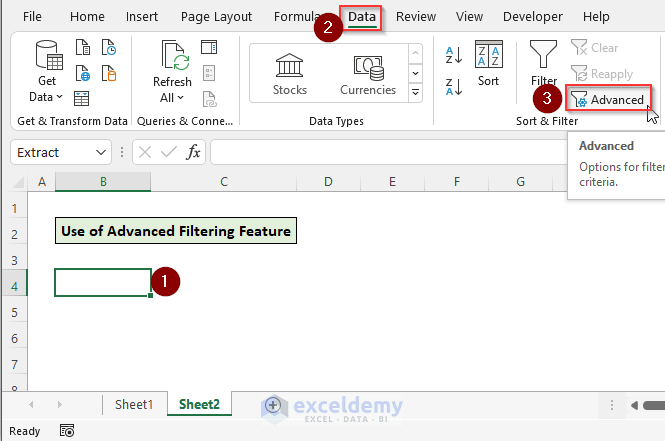Viewport: 665px width, 441px height.
Task: Click the Advanced filter button
Action: 608,99
